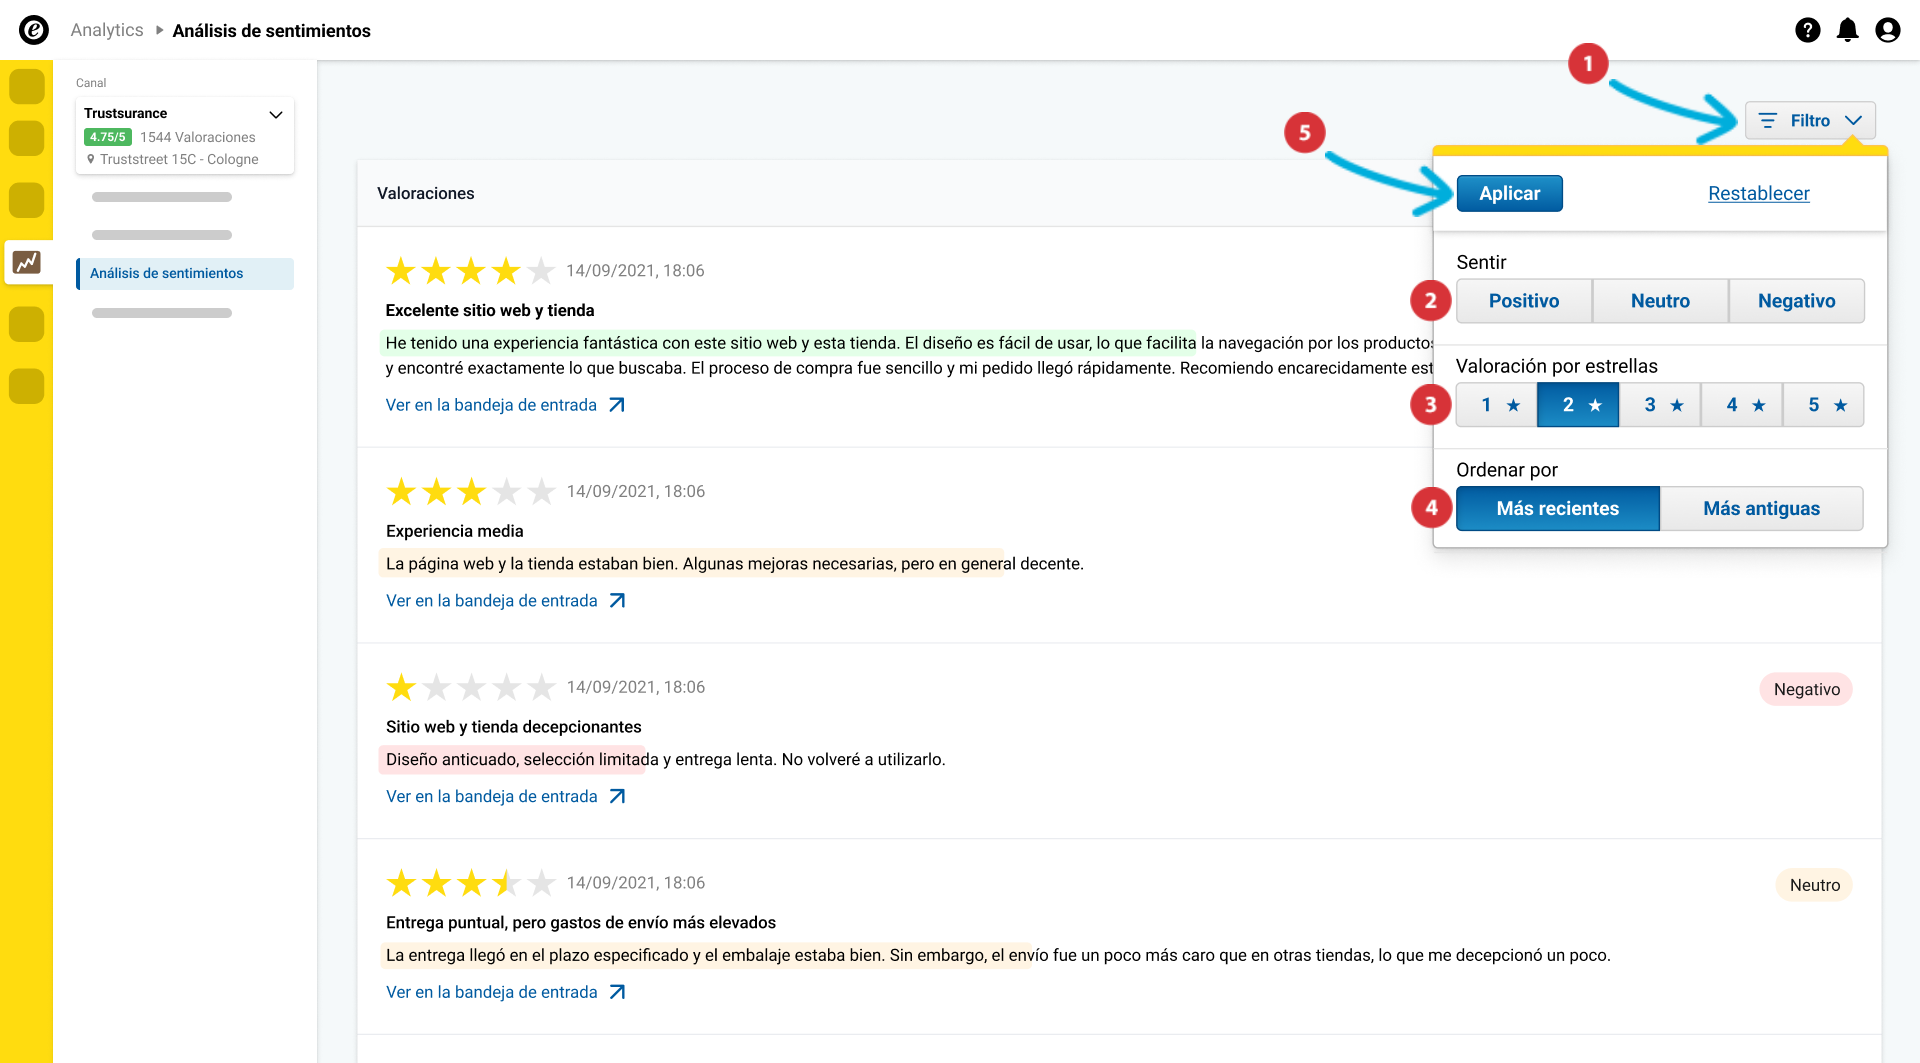Click the location pin next to Truststreet
Viewport: 1920px width, 1063px height.
pyautogui.click(x=91, y=159)
